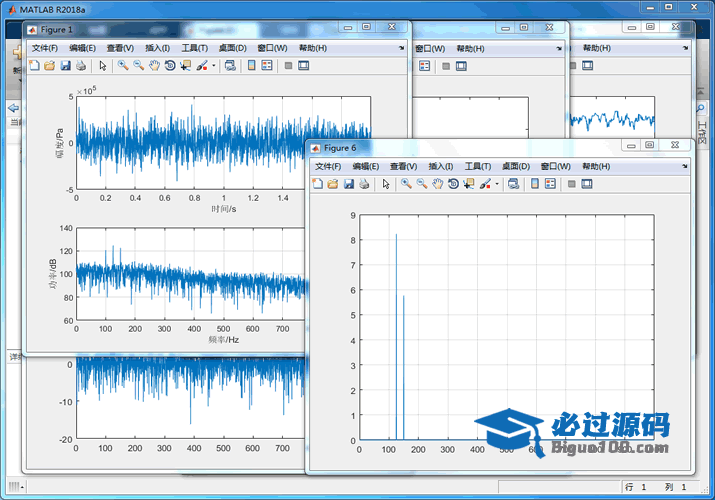Open 帮助(H) menu in Figure 6

tap(596, 166)
